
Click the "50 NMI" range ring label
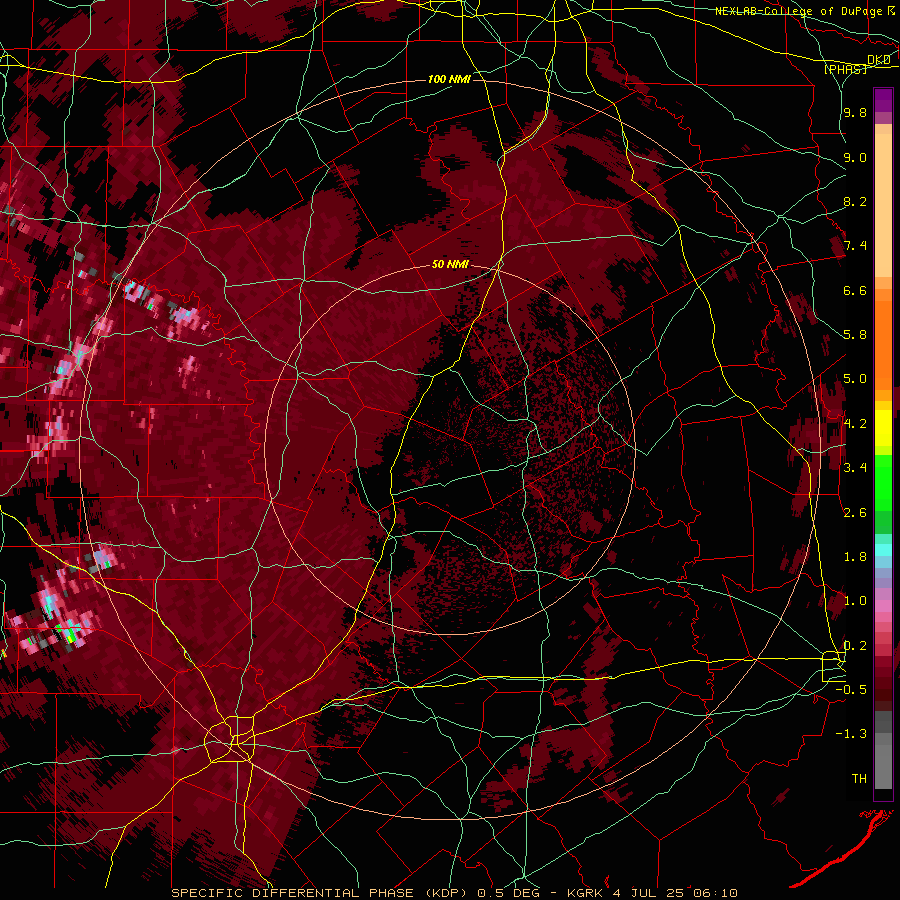tap(451, 265)
